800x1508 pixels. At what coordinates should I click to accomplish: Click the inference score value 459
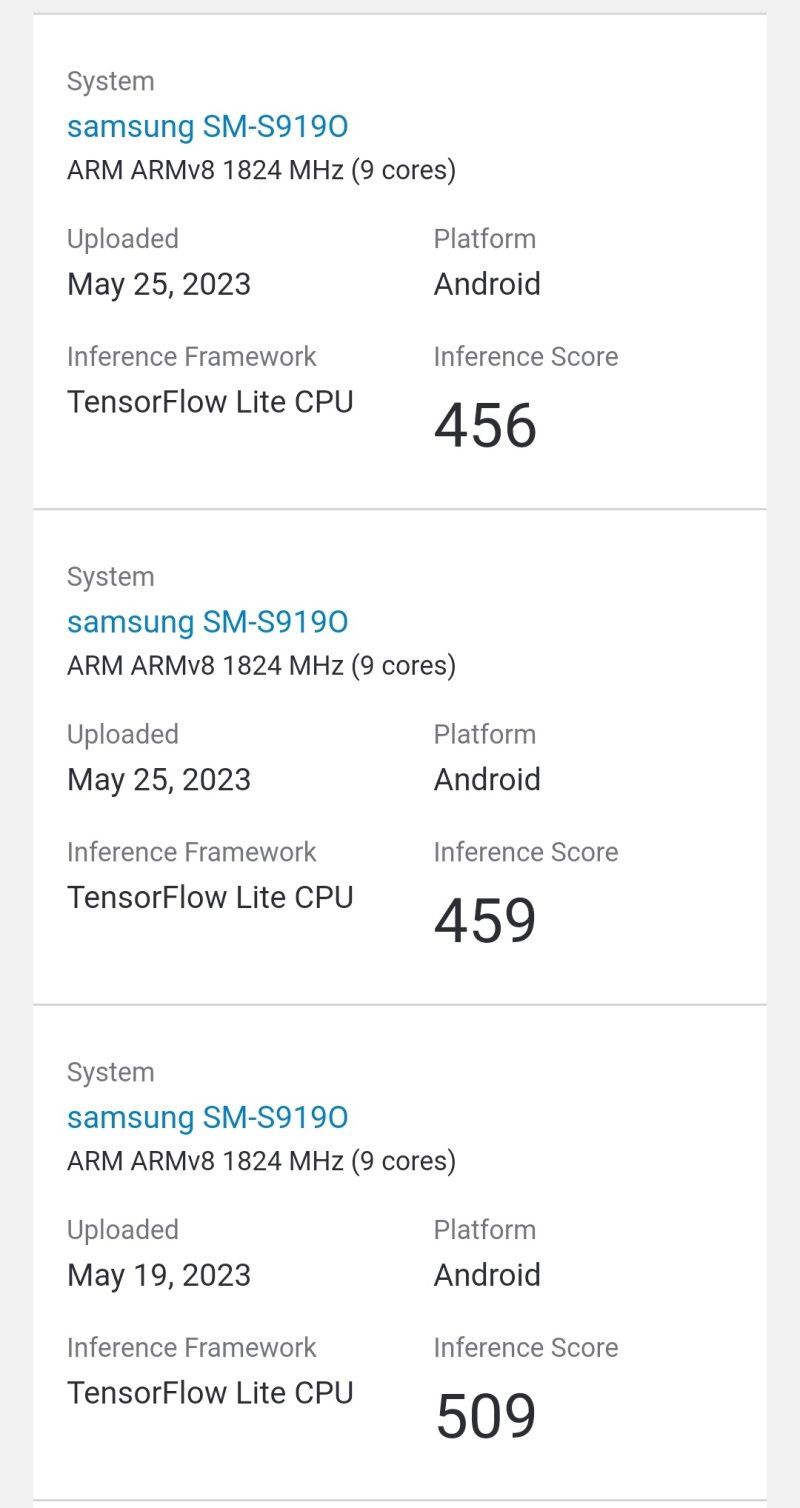pos(485,920)
